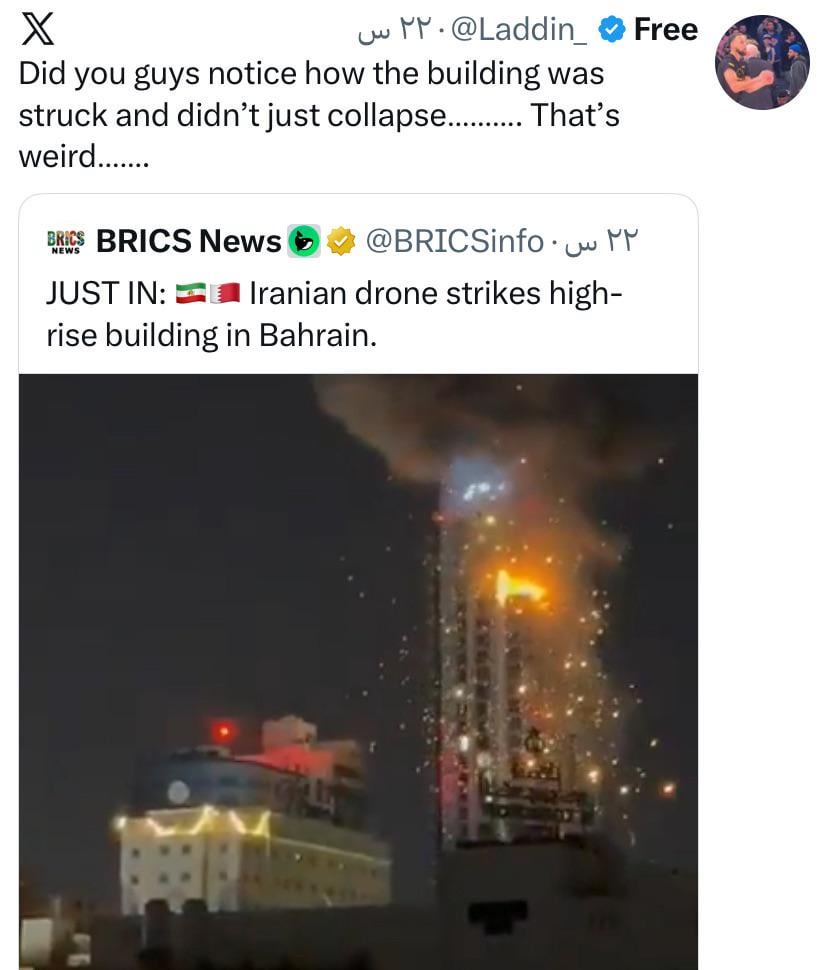Open the @Laddin_ handle link
The image size is (828, 970).
tap(520, 30)
